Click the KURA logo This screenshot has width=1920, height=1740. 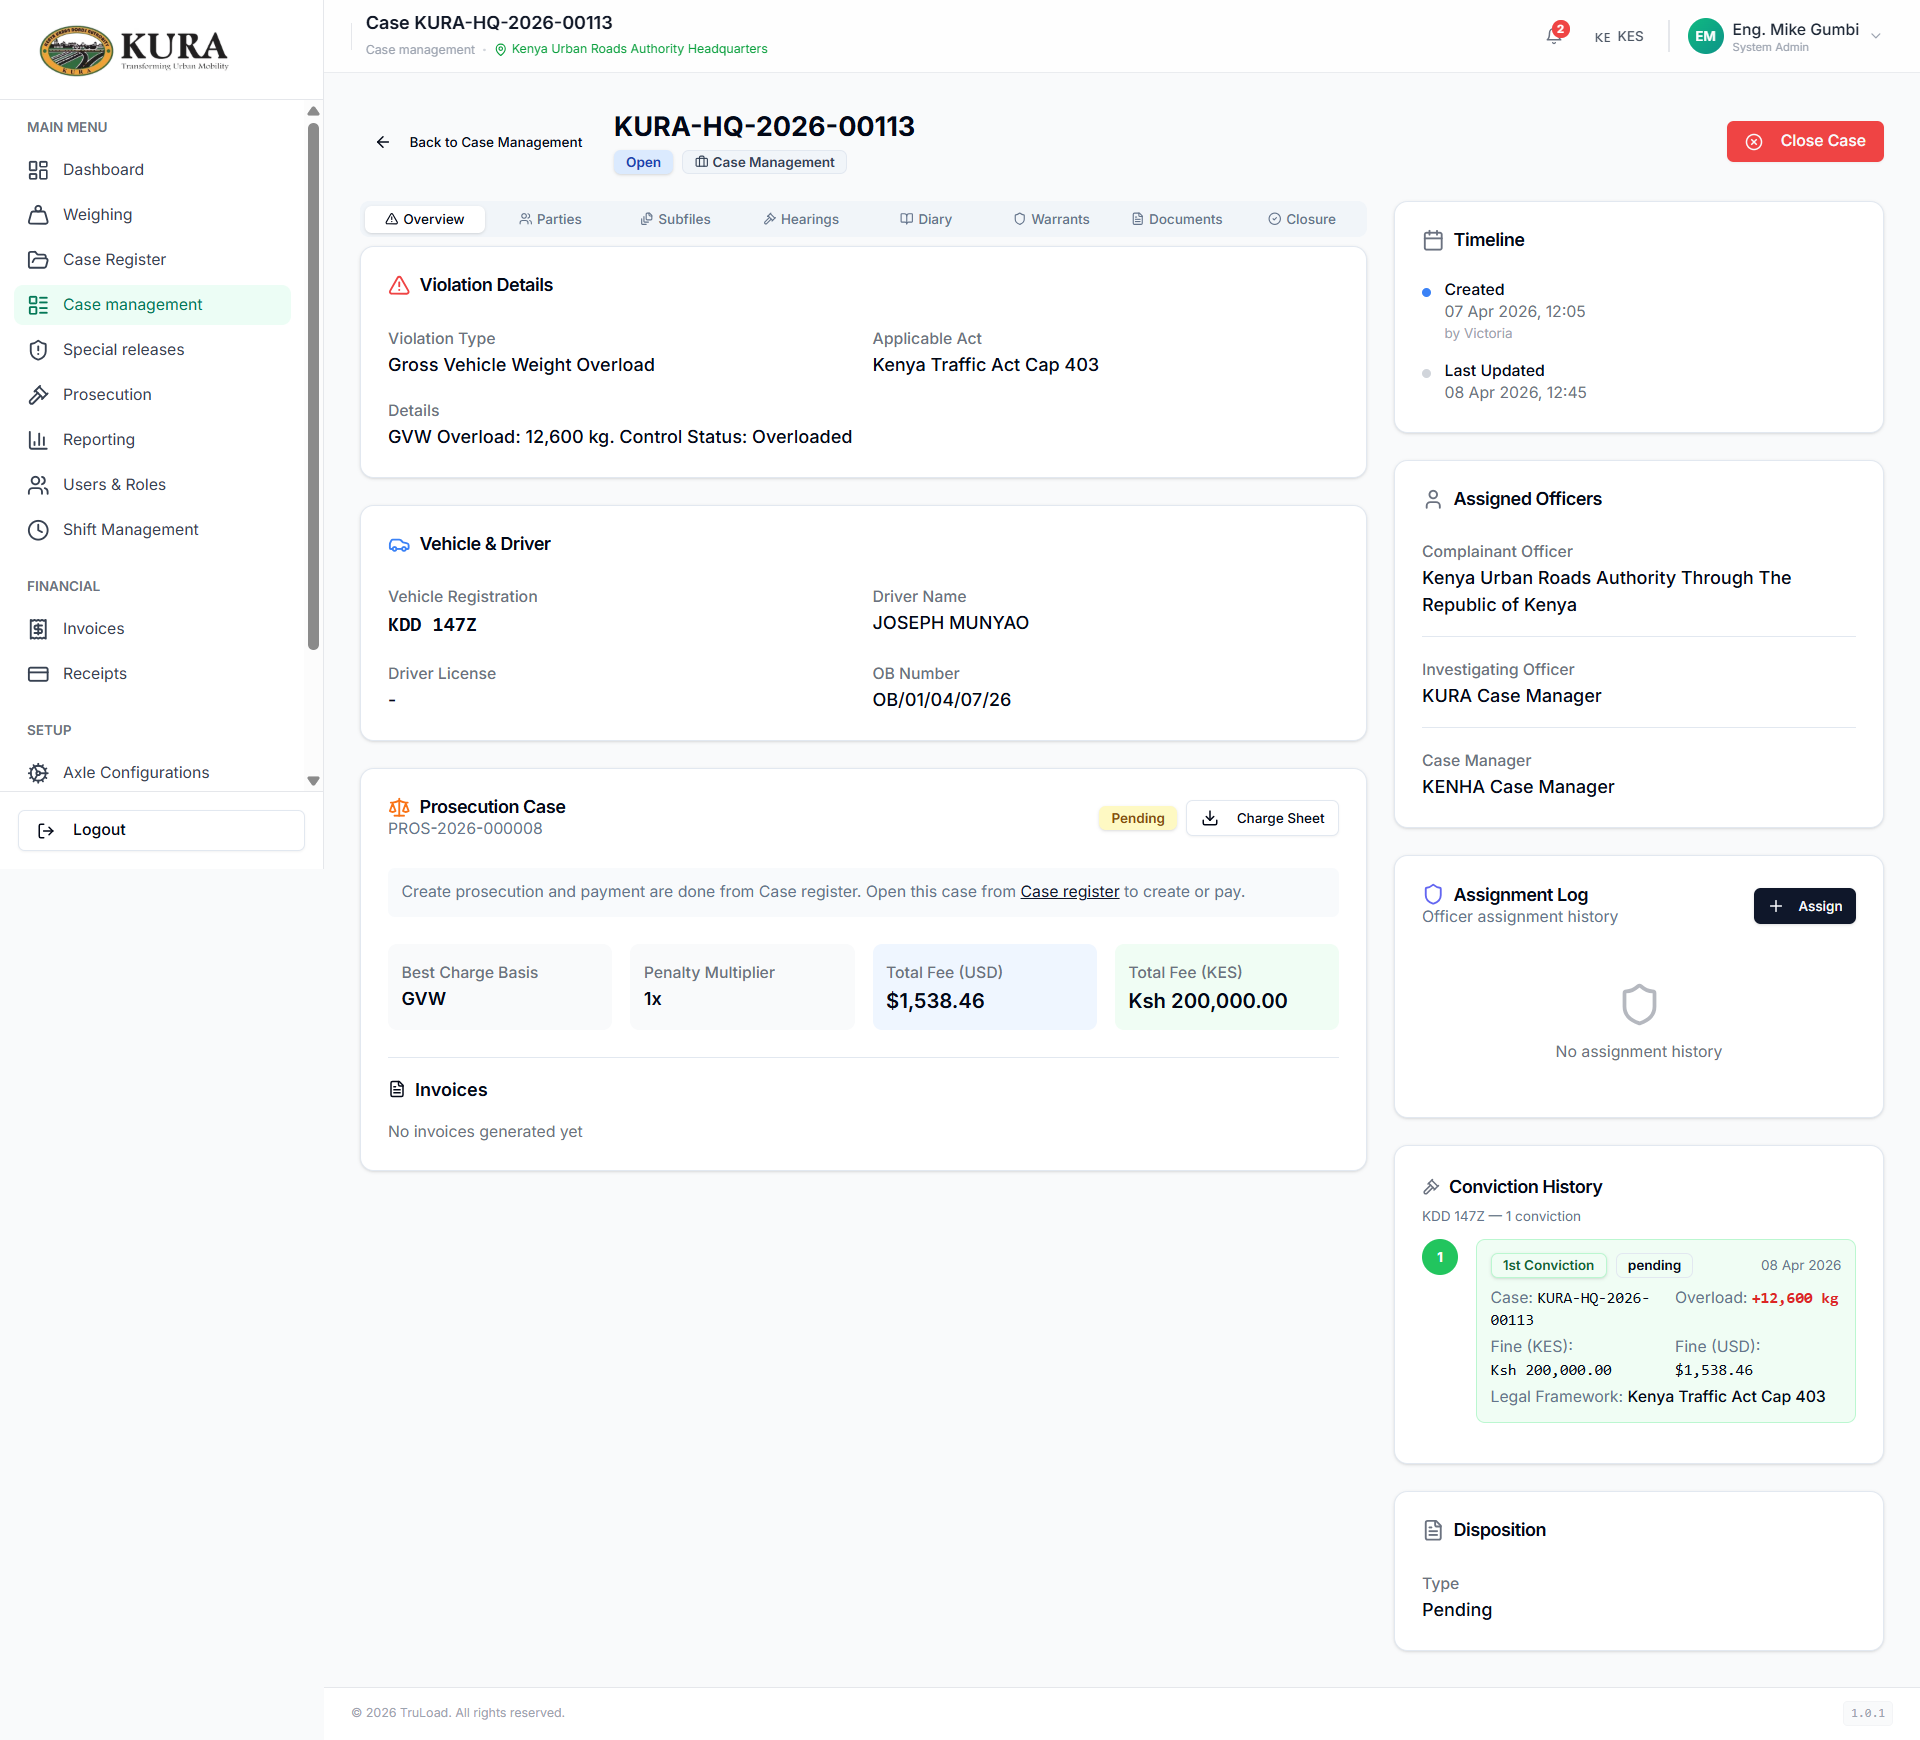point(134,50)
